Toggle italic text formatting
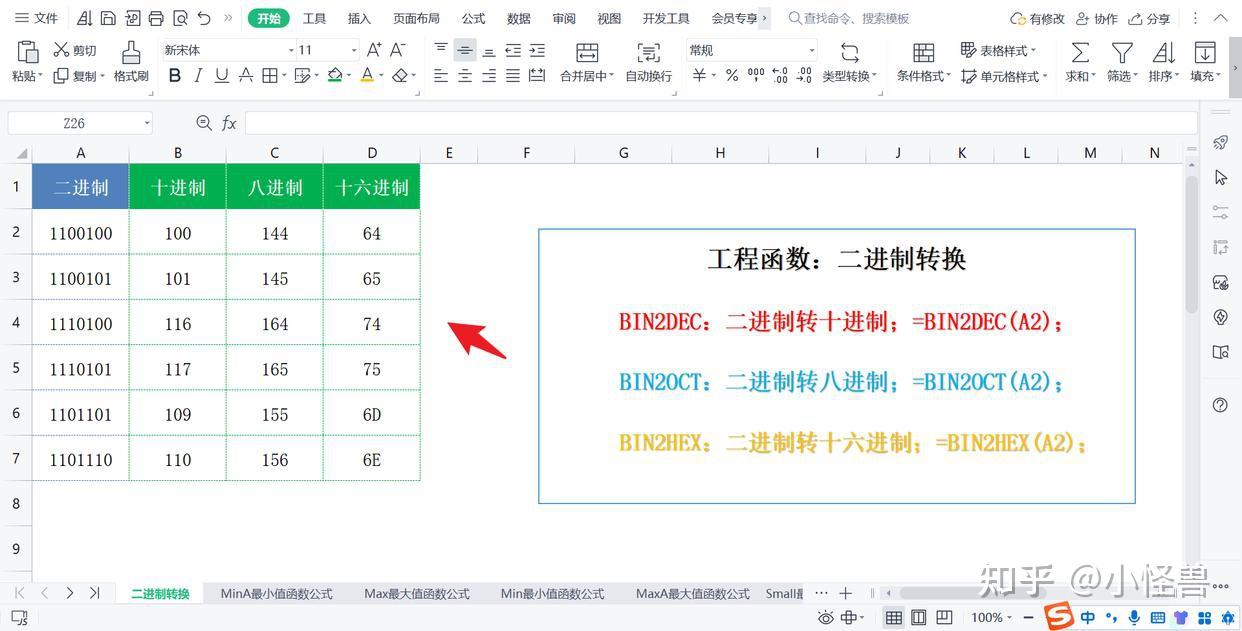This screenshot has height=631, width=1242. tap(198, 76)
